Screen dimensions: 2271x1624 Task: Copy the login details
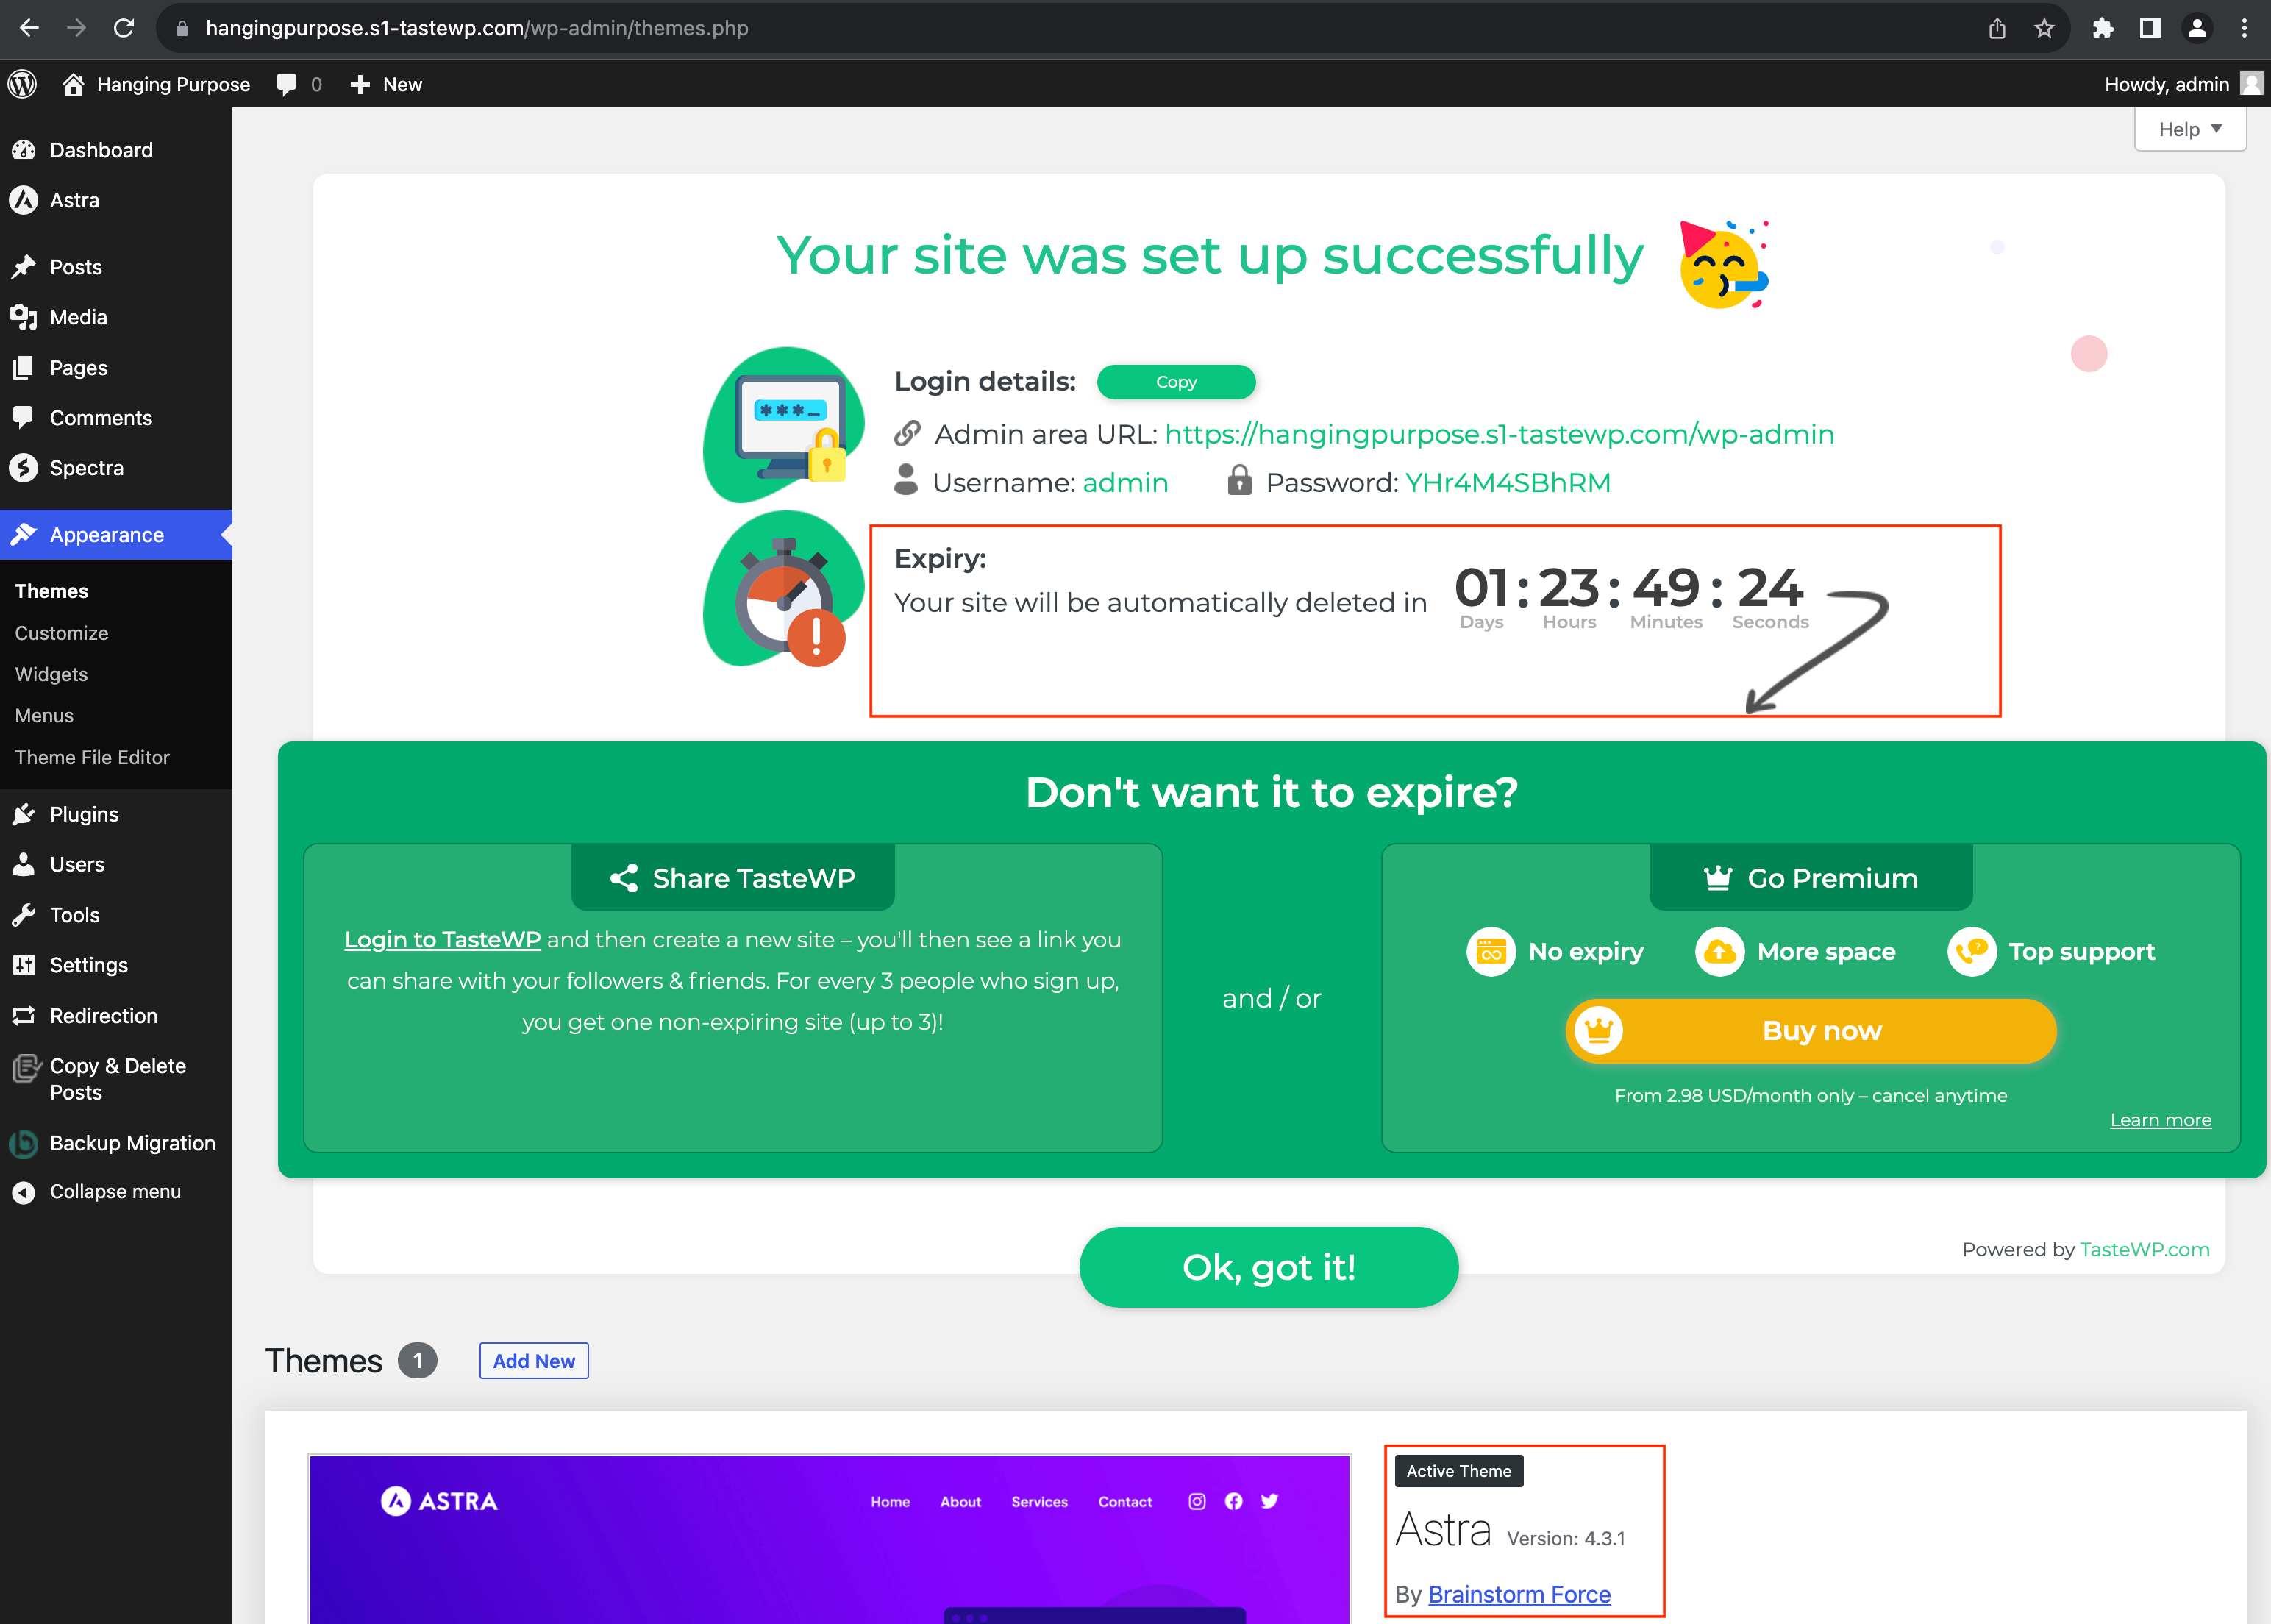[x=1176, y=381]
